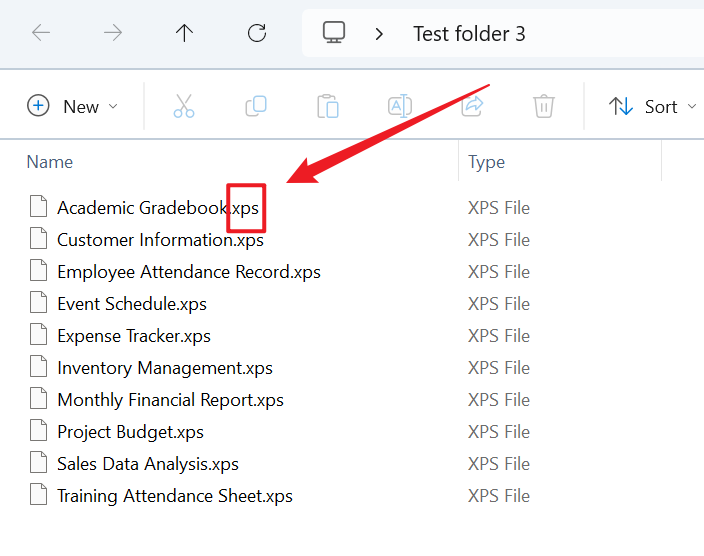
Task: Go up one folder level
Action: click(184, 33)
